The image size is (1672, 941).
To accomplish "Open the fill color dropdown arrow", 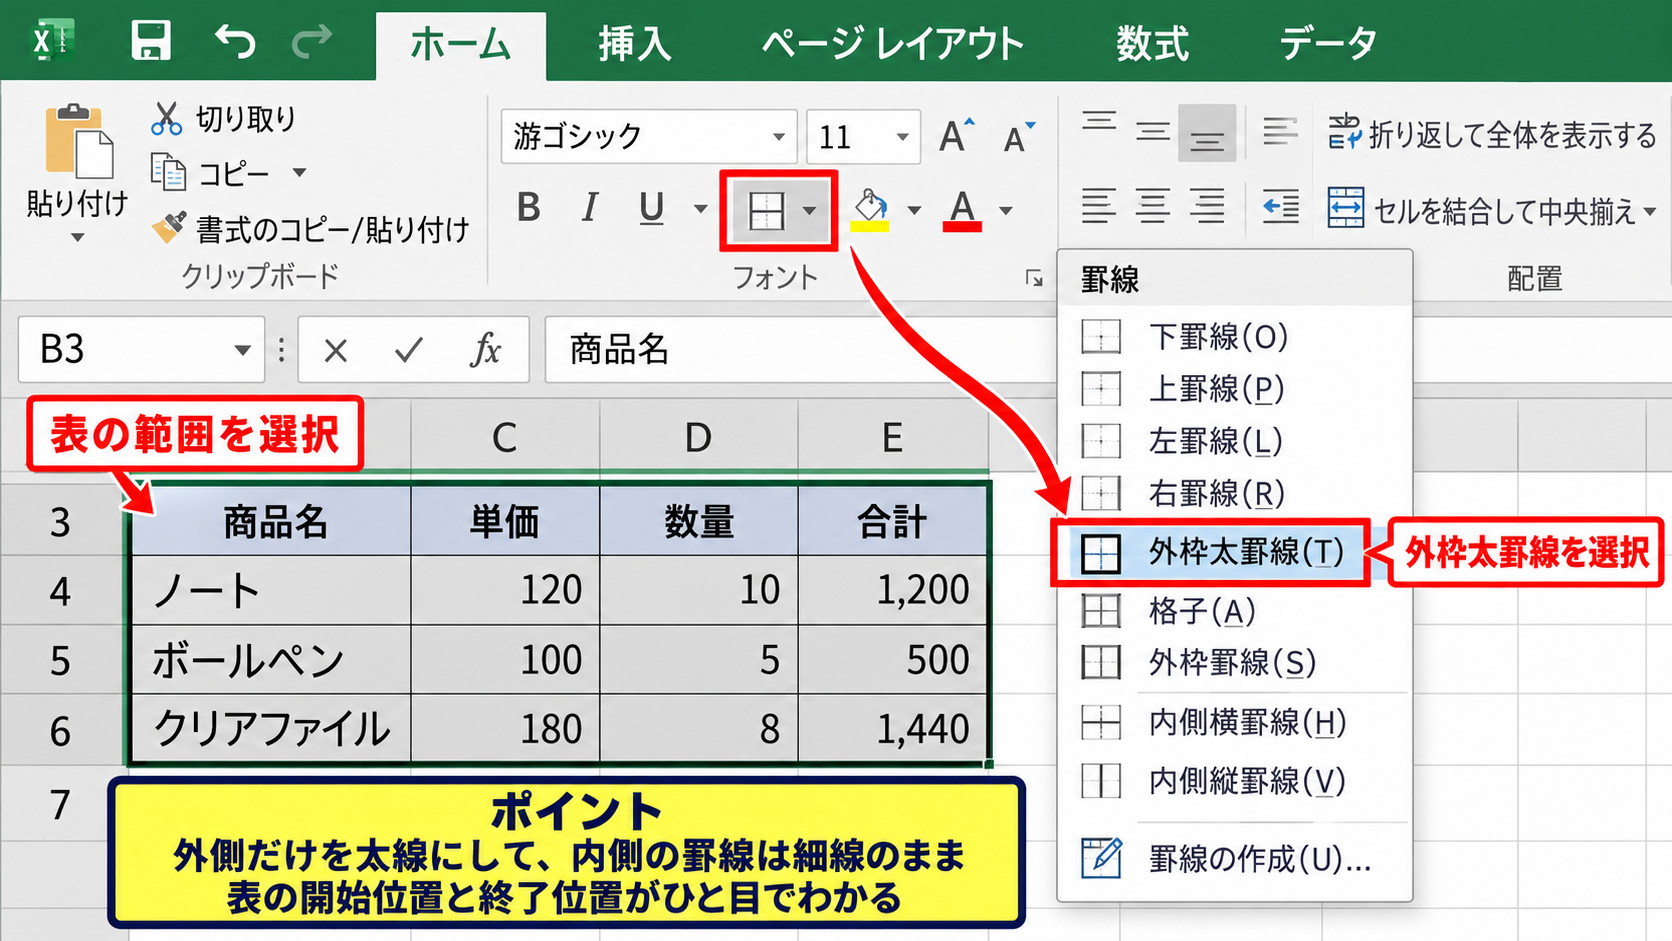I will point(914,211).
